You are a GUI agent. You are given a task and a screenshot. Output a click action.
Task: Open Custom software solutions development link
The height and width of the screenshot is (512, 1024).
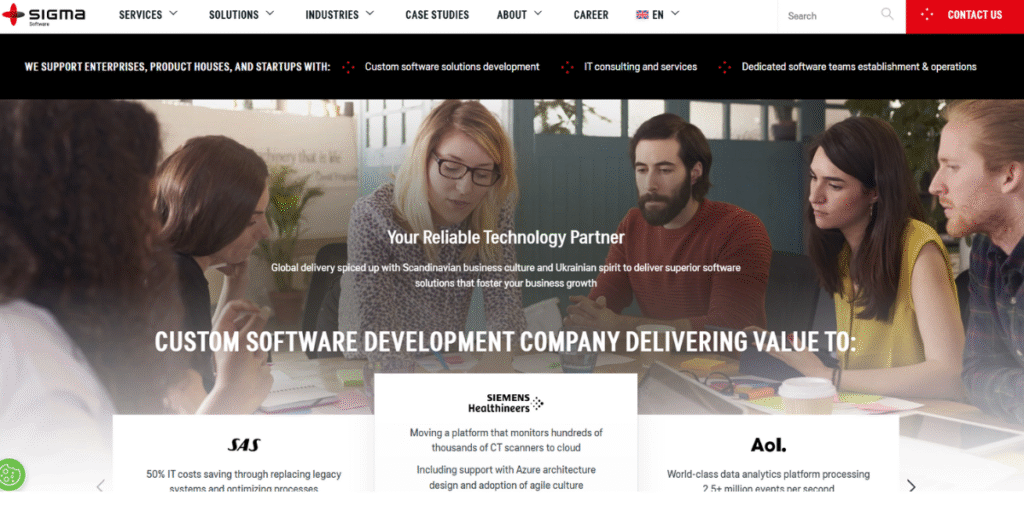452,67
